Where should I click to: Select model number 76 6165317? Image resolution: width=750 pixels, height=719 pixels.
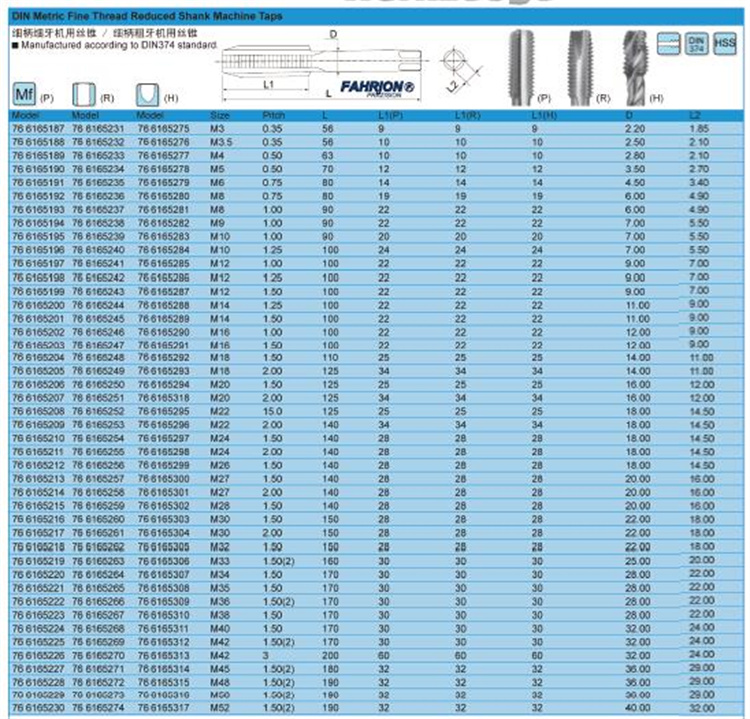(164, 707)
